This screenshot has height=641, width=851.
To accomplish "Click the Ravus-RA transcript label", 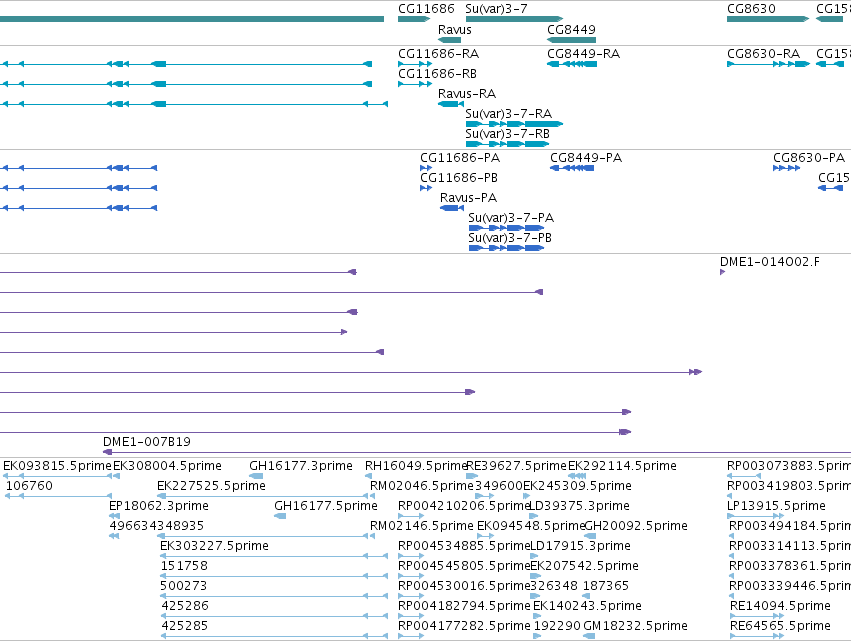I will click(x=467, y=94).
